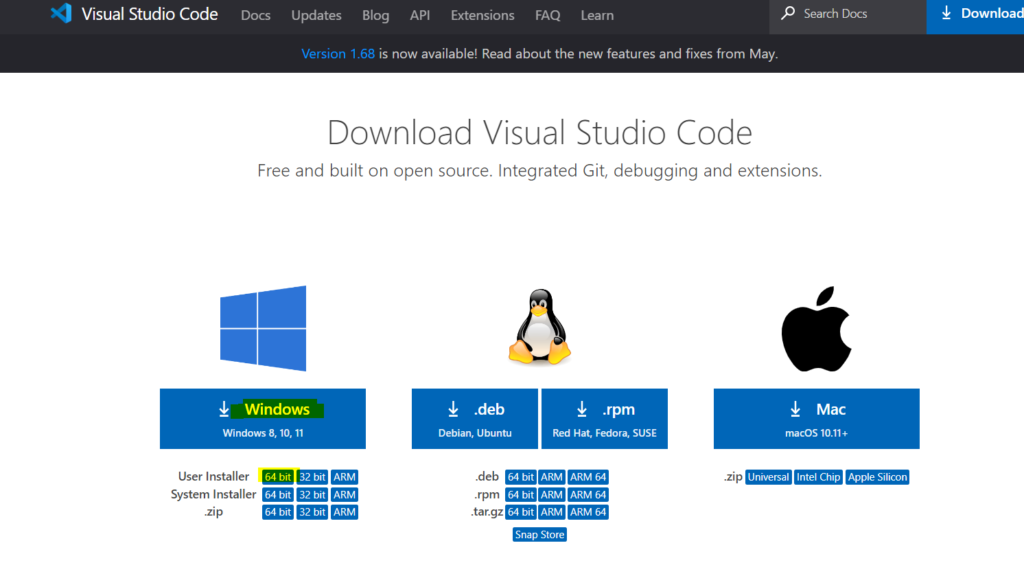The height and width of the screenshot is (576, 1024).
Task: Open the Snap Store link
Action: pyautogui.click(x=539, y=535)
